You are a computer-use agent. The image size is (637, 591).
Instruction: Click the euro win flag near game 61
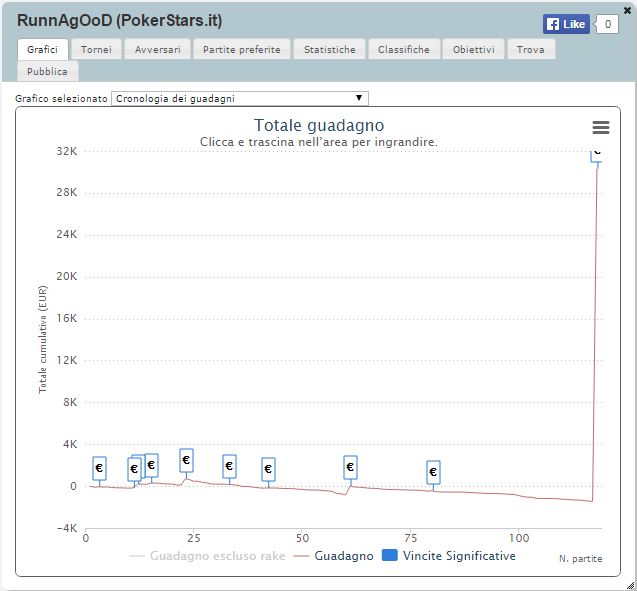pyautogui.click(x=350, y=467)
